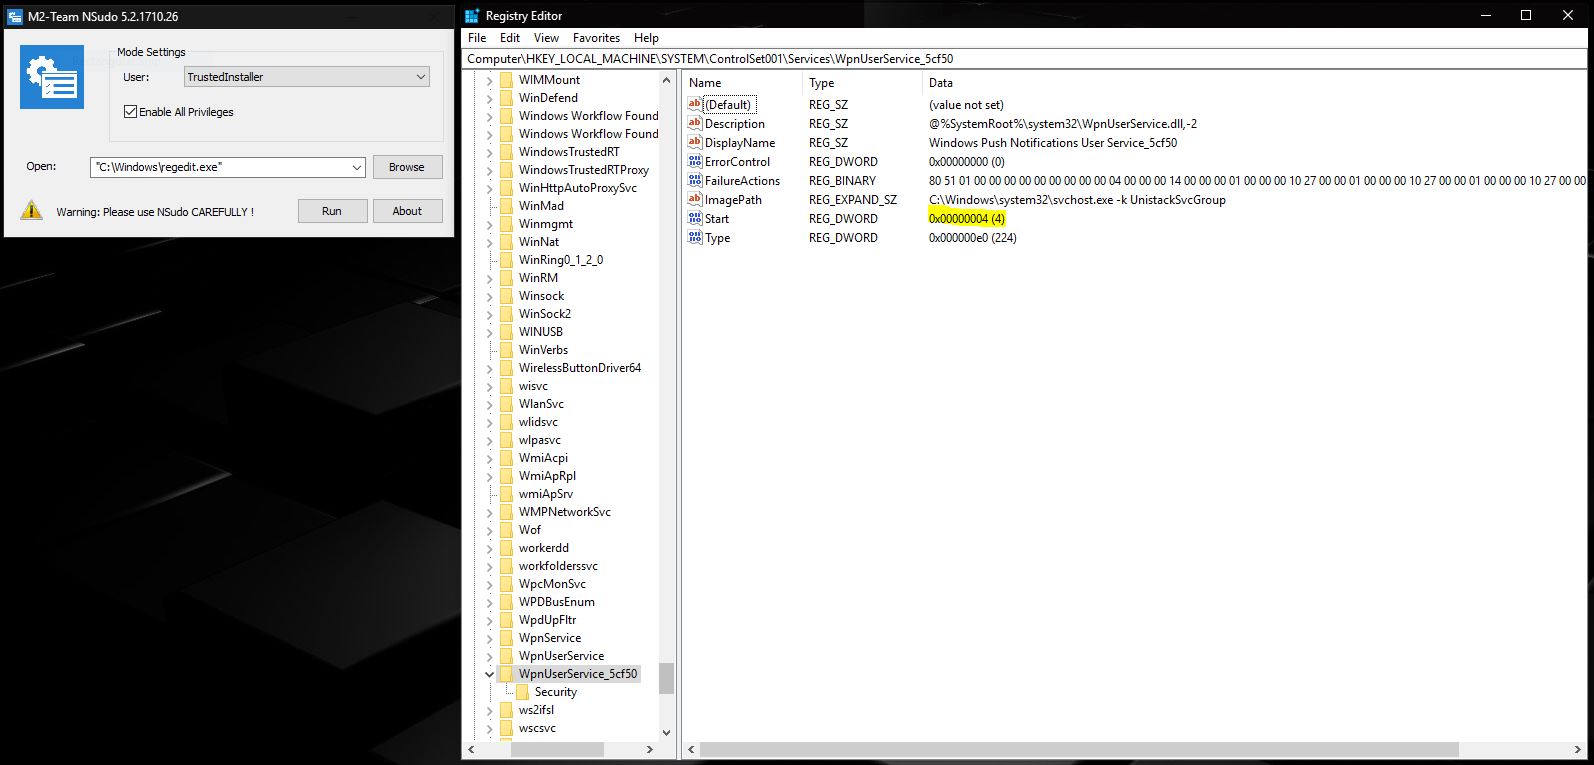Select the WPDBusEnum tree key
The width and height of the screenshot is (1594, 765).
(x=557, y=602)
